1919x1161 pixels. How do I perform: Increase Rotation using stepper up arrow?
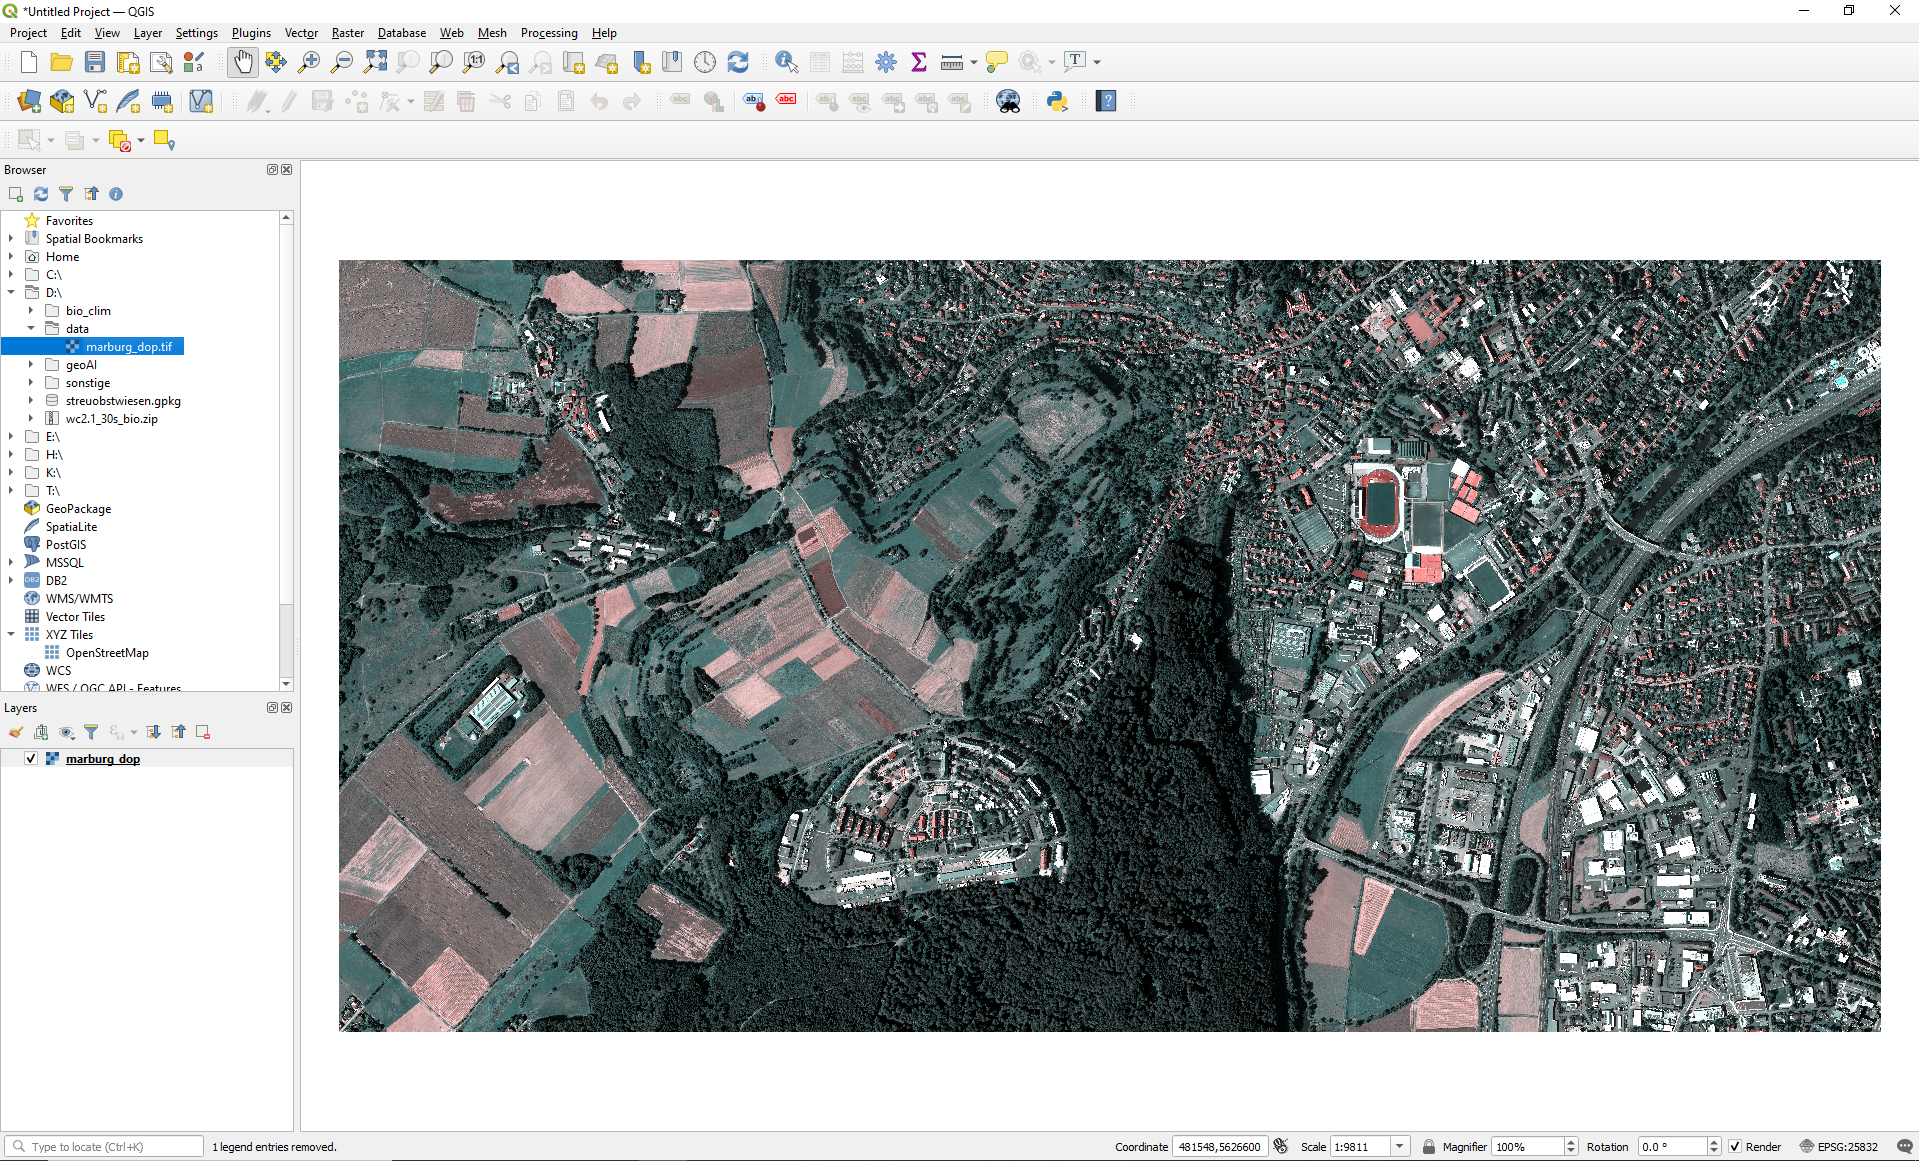[x=1714, y=1142]
